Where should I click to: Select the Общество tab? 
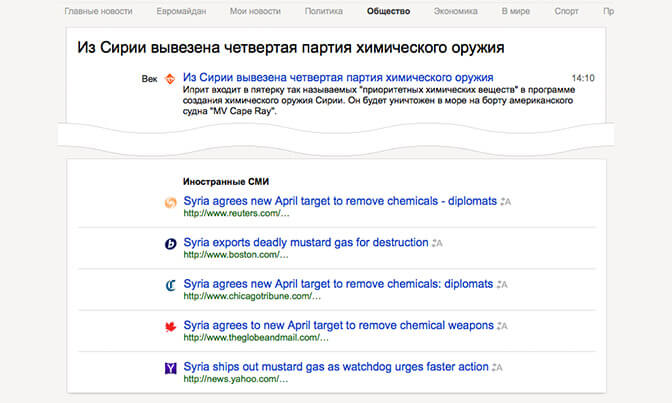click(x=388, y=12)
